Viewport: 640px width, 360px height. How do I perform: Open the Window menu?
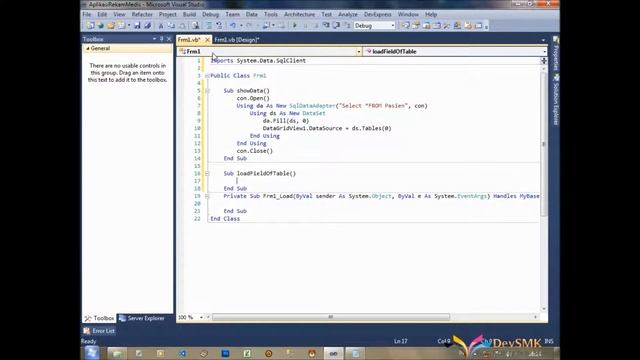coord(408,14)
